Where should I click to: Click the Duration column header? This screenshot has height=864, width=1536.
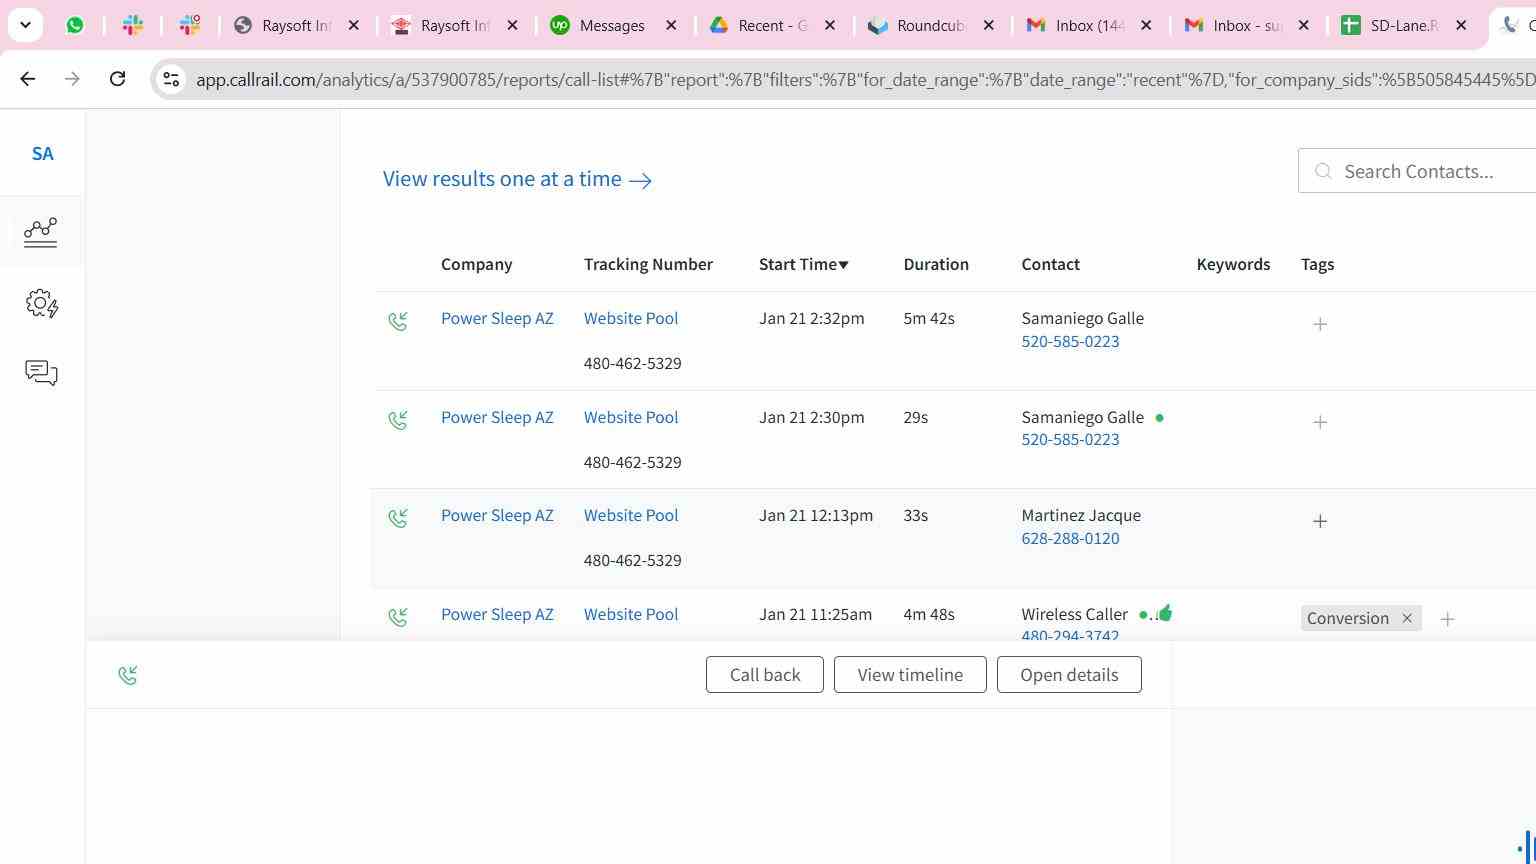[x=936, y=264]
